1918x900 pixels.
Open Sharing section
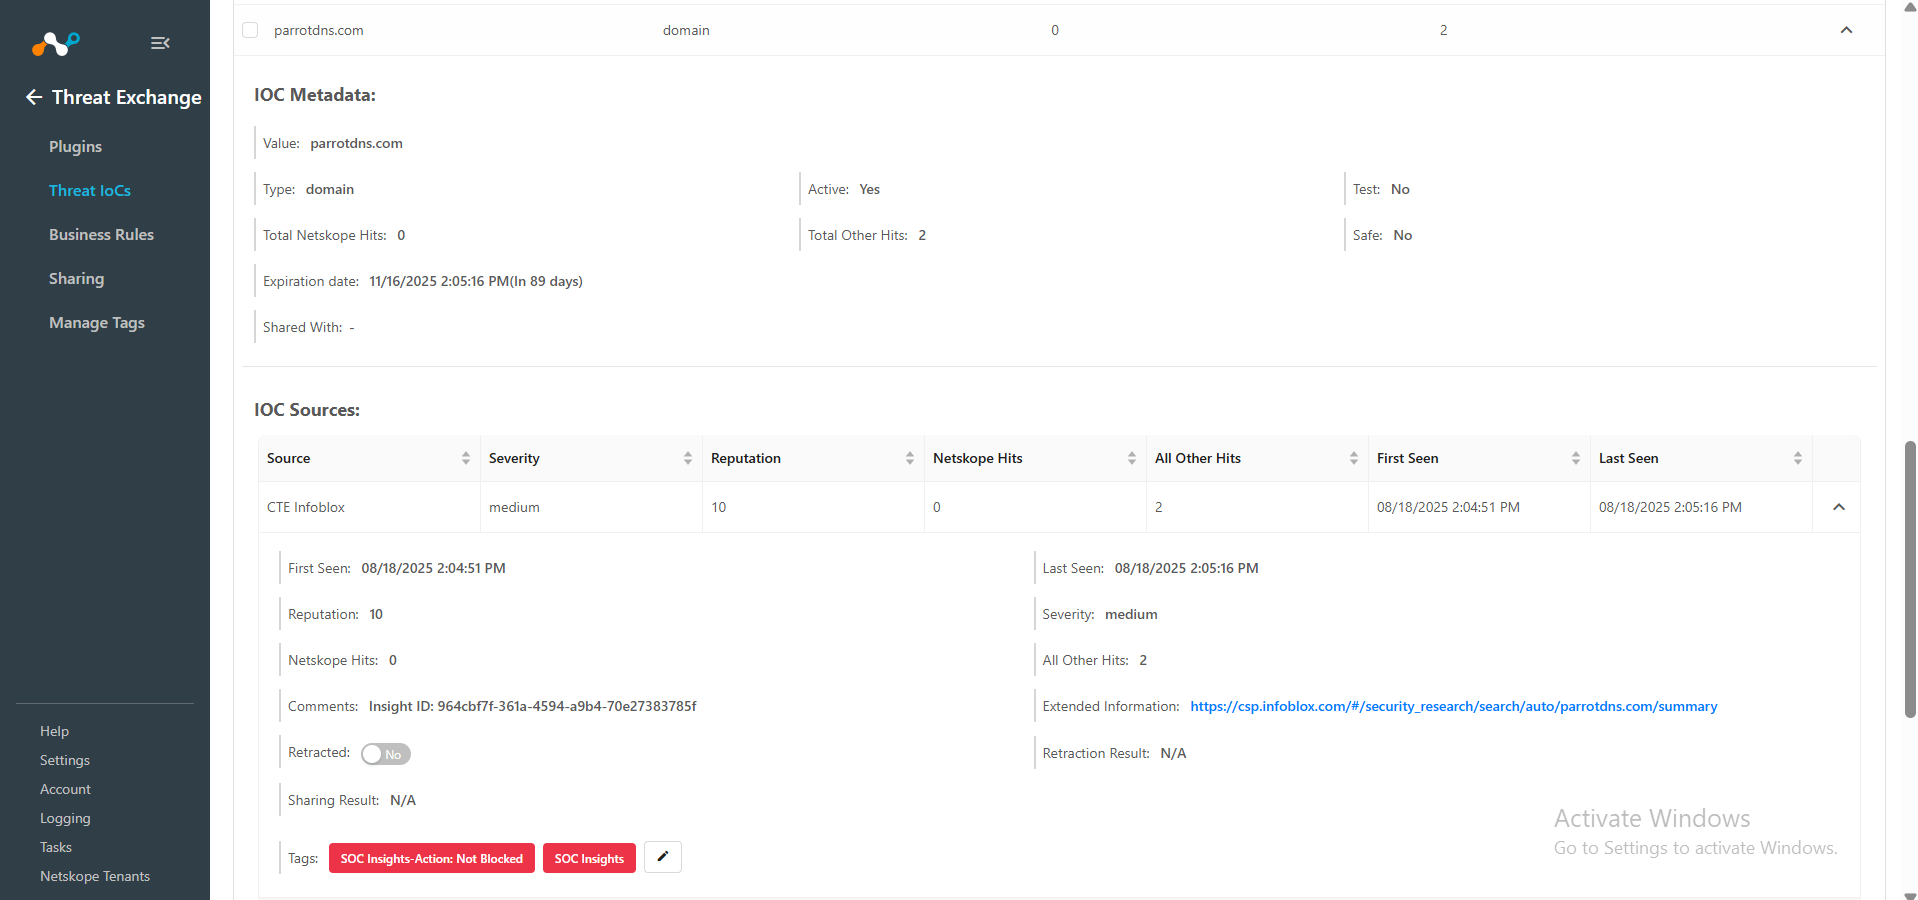point(76,278)
